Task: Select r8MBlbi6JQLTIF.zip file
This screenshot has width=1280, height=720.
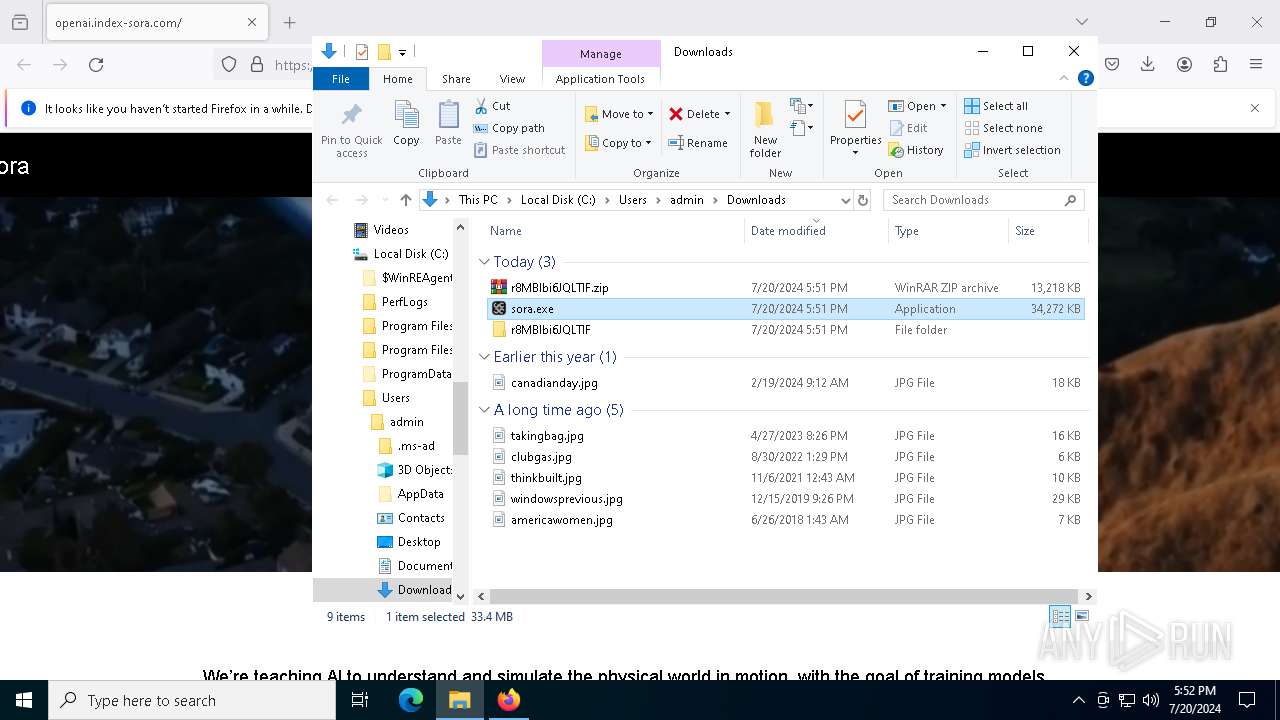Action: (785, 288)
